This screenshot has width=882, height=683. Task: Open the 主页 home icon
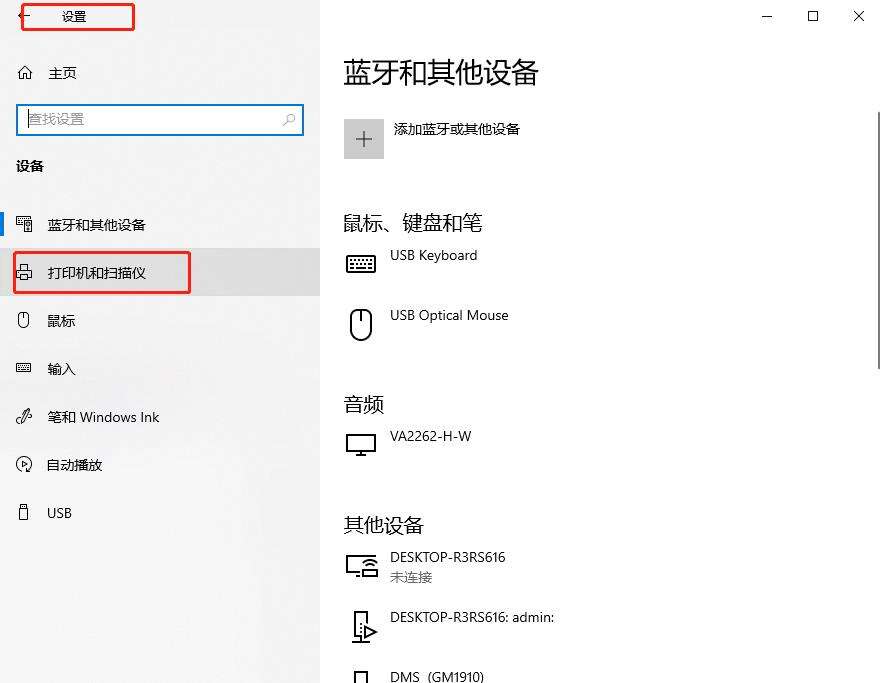[x=25, y=73]
